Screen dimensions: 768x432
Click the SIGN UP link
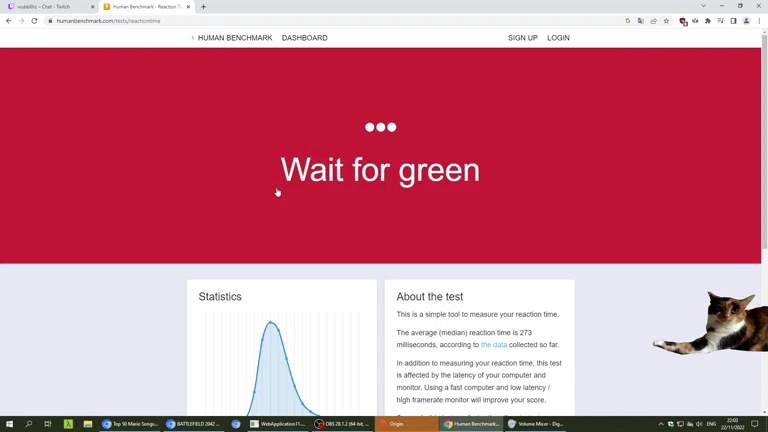[x=522, y=38]
